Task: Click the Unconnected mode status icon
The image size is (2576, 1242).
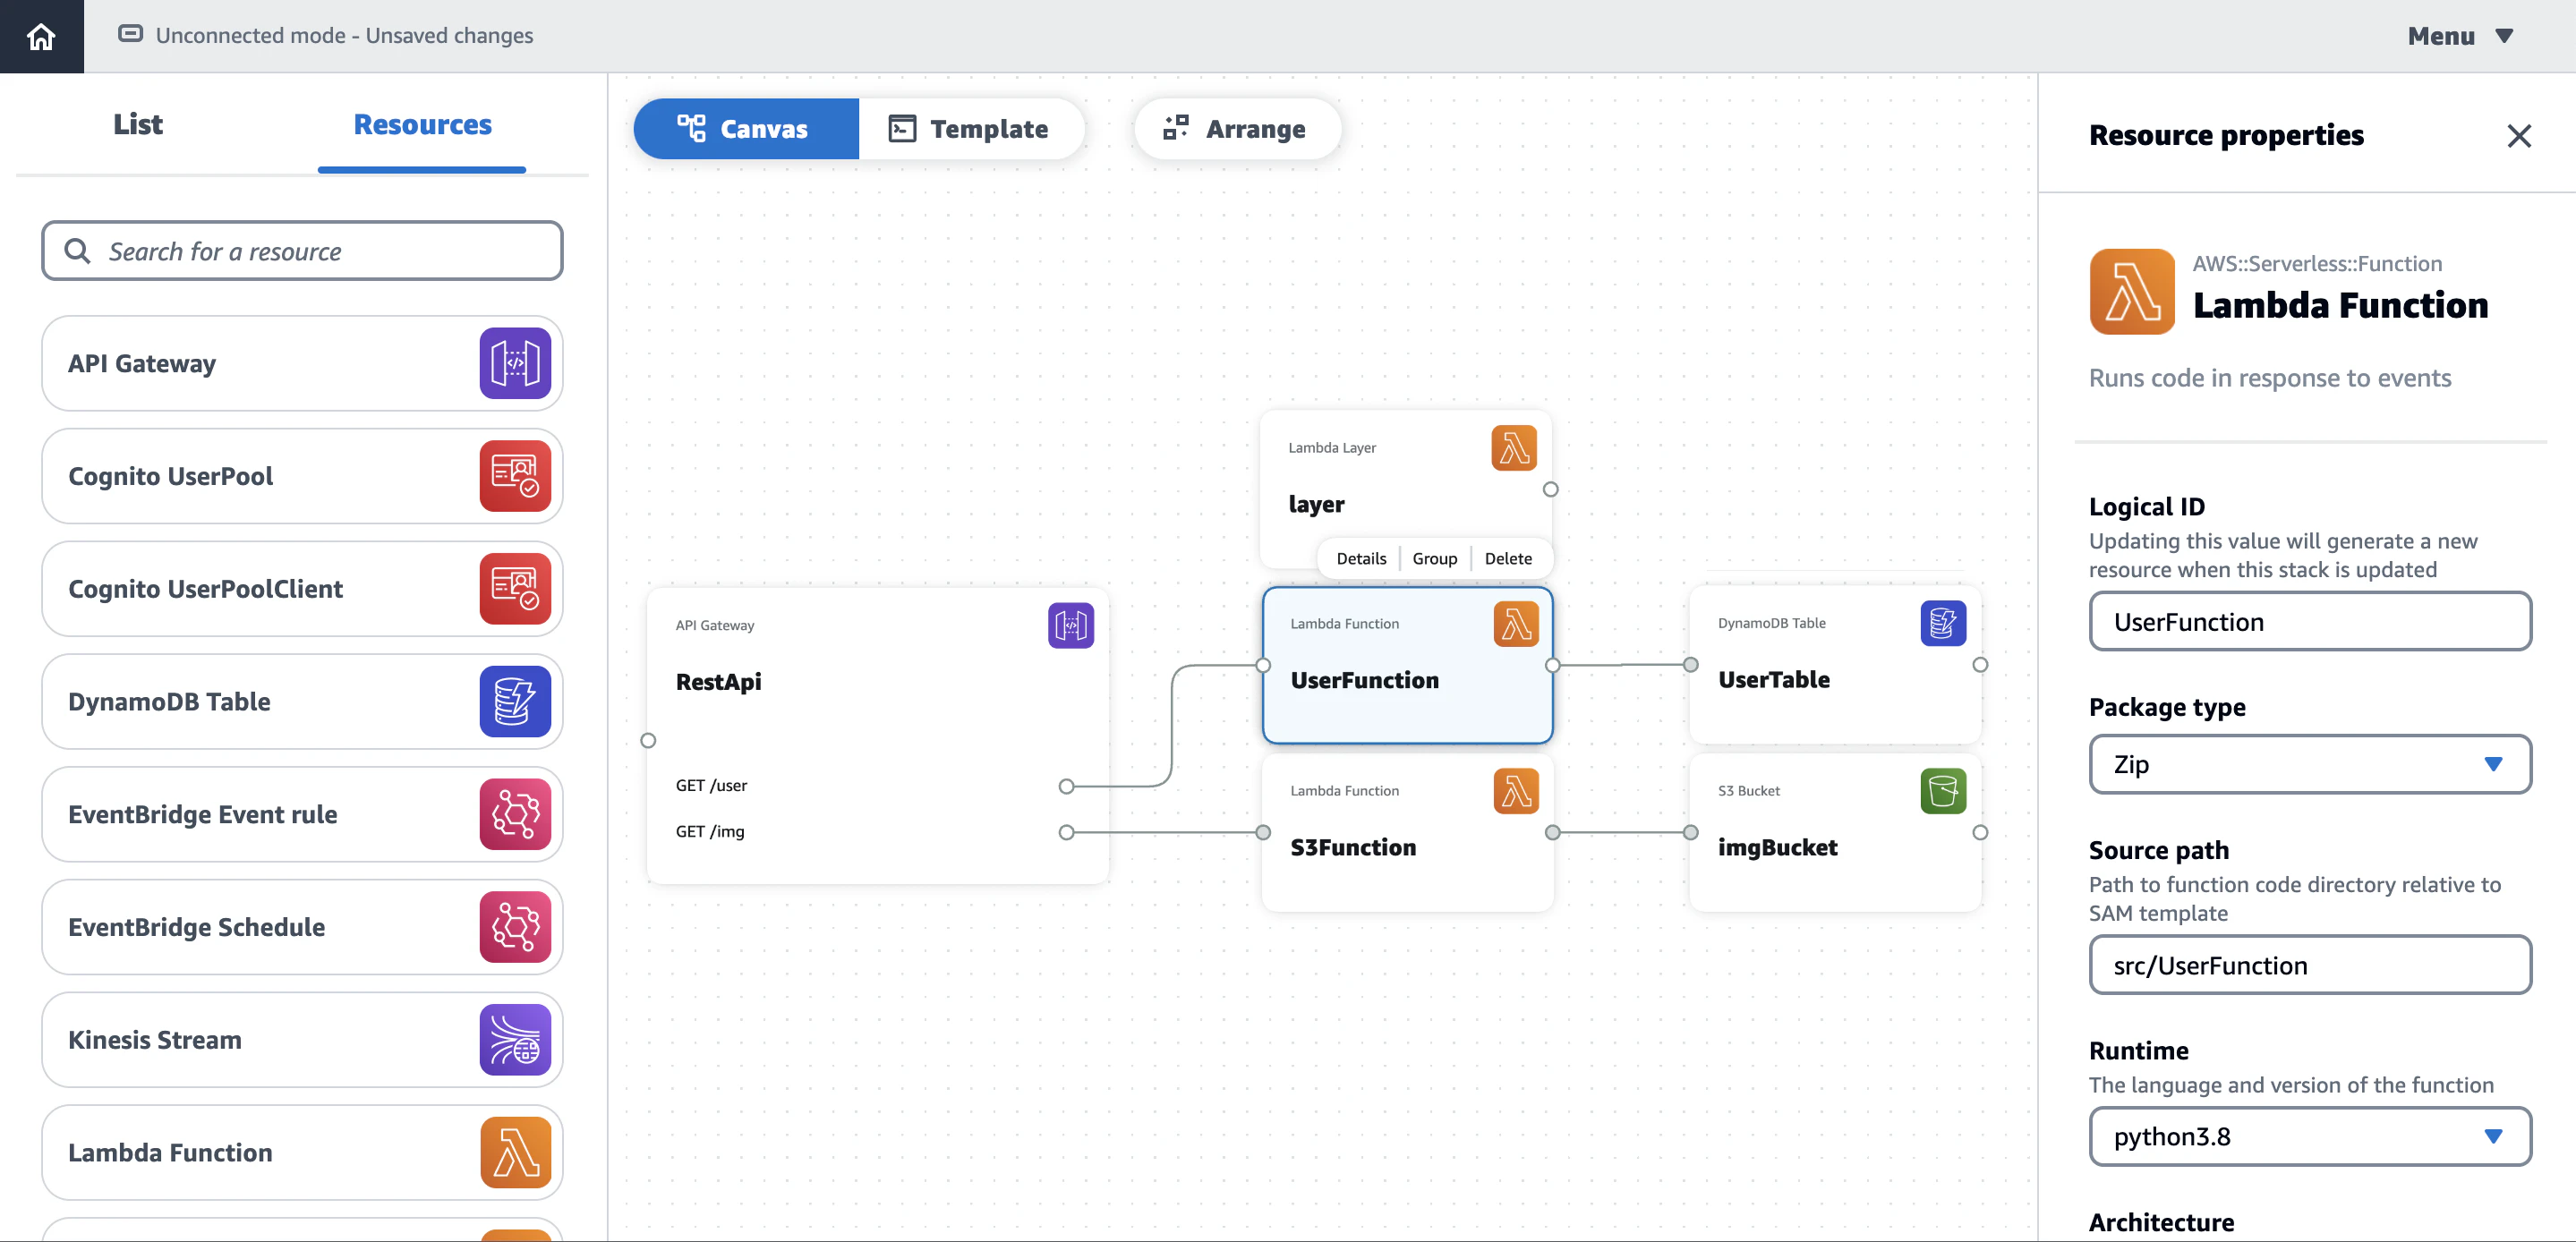Action: point(130,34)
